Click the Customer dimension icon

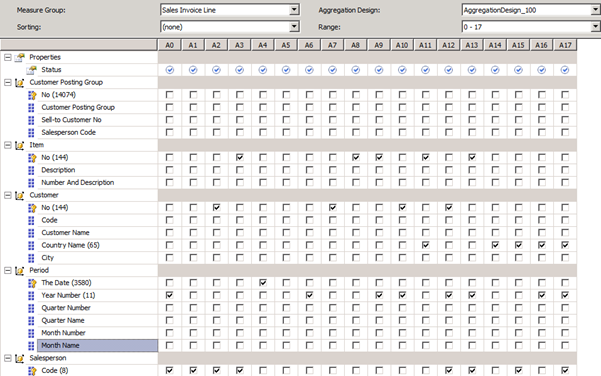[20, 195]
